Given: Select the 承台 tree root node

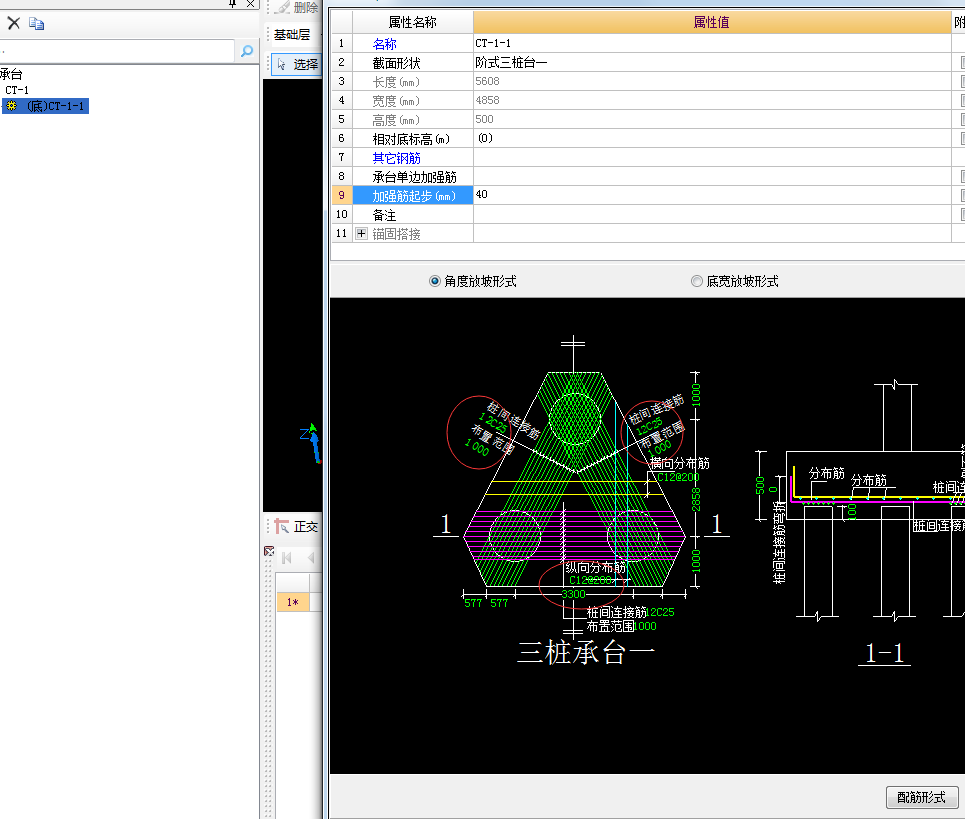Looking at the screenshot, I should pyautogui.click(x=12, y=74).
